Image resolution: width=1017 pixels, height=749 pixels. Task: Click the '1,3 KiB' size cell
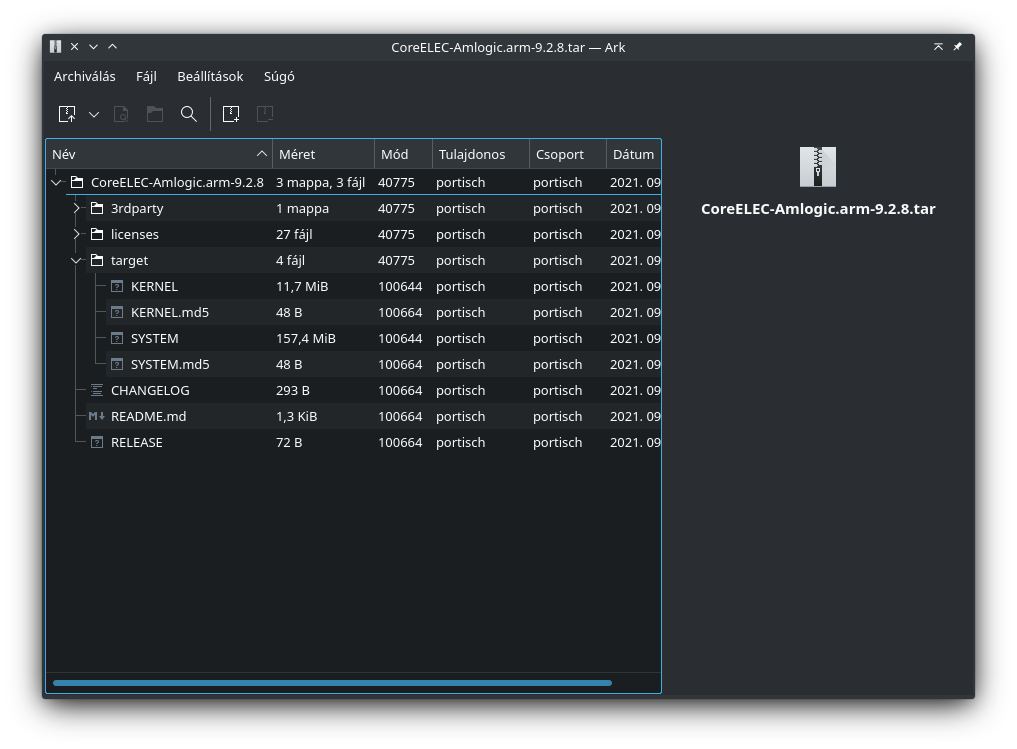296,416
